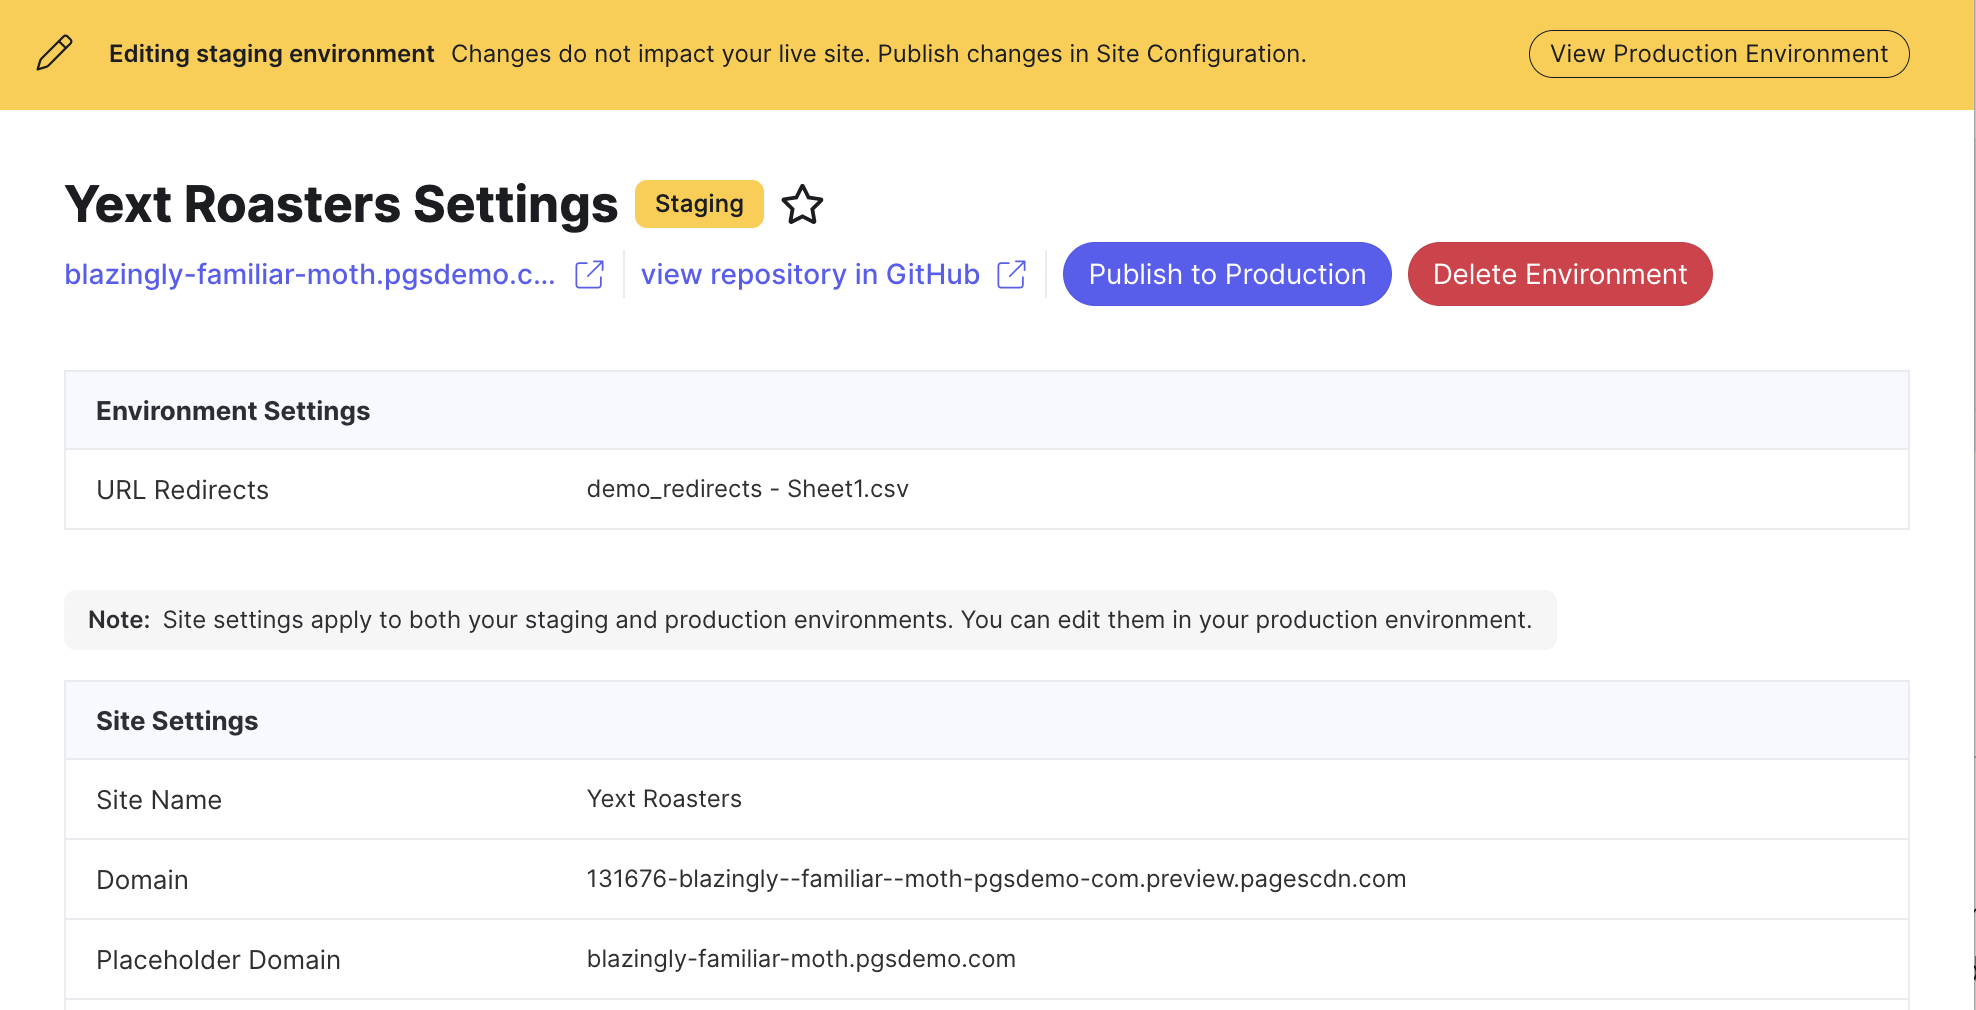Click the Yext Roasters Settings heading

341,205
